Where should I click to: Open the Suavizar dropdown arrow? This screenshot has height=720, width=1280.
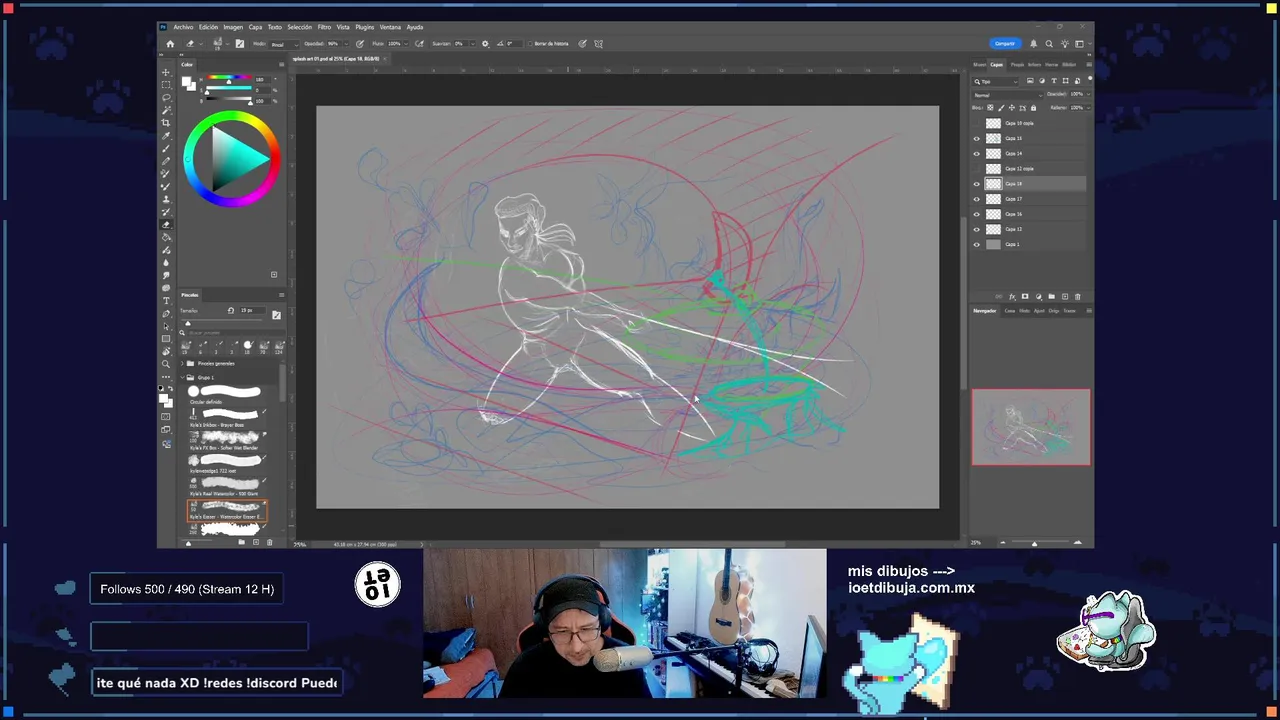(x=472, y=44)
